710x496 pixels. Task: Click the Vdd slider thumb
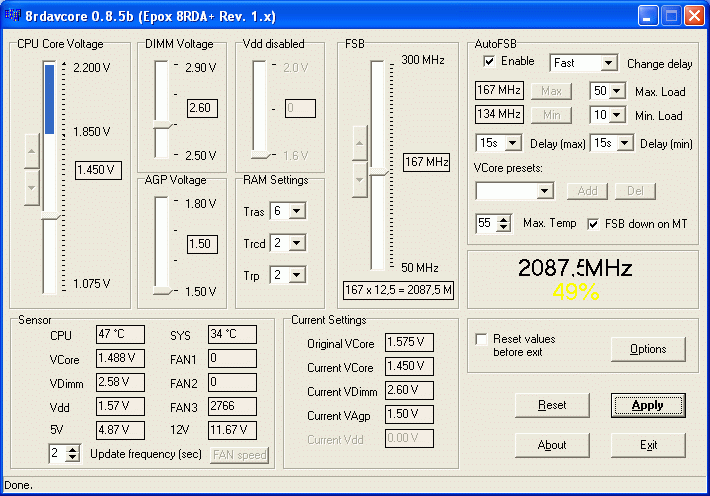tap(261, 155)
